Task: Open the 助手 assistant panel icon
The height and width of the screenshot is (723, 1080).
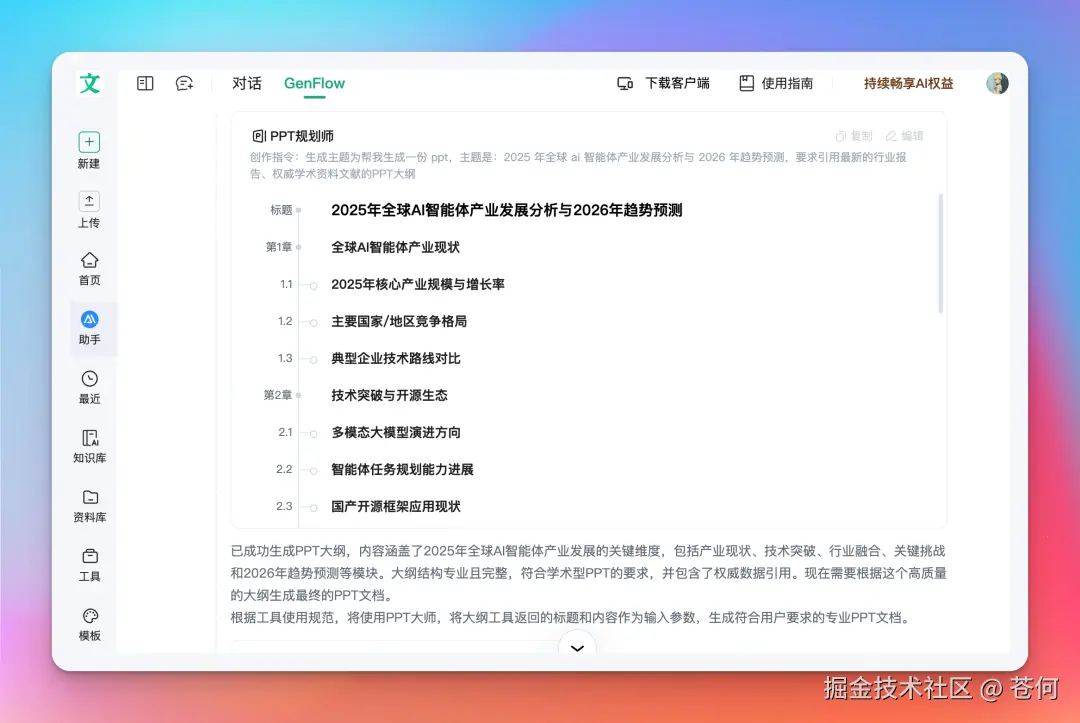Action: click(89, 320)
